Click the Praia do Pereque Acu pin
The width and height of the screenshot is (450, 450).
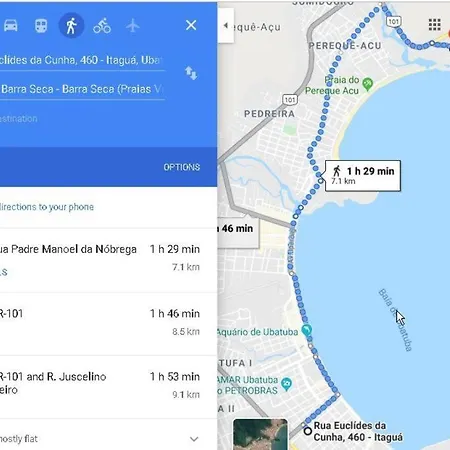pos(367,84)
